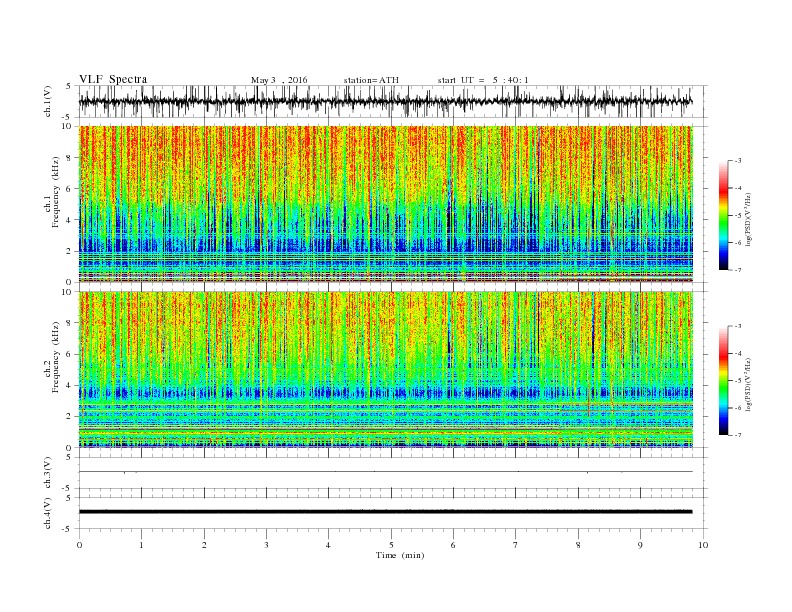Click the thick black ch.4 voltage trace
Viewport: 792px width, 612px height.
385,512
